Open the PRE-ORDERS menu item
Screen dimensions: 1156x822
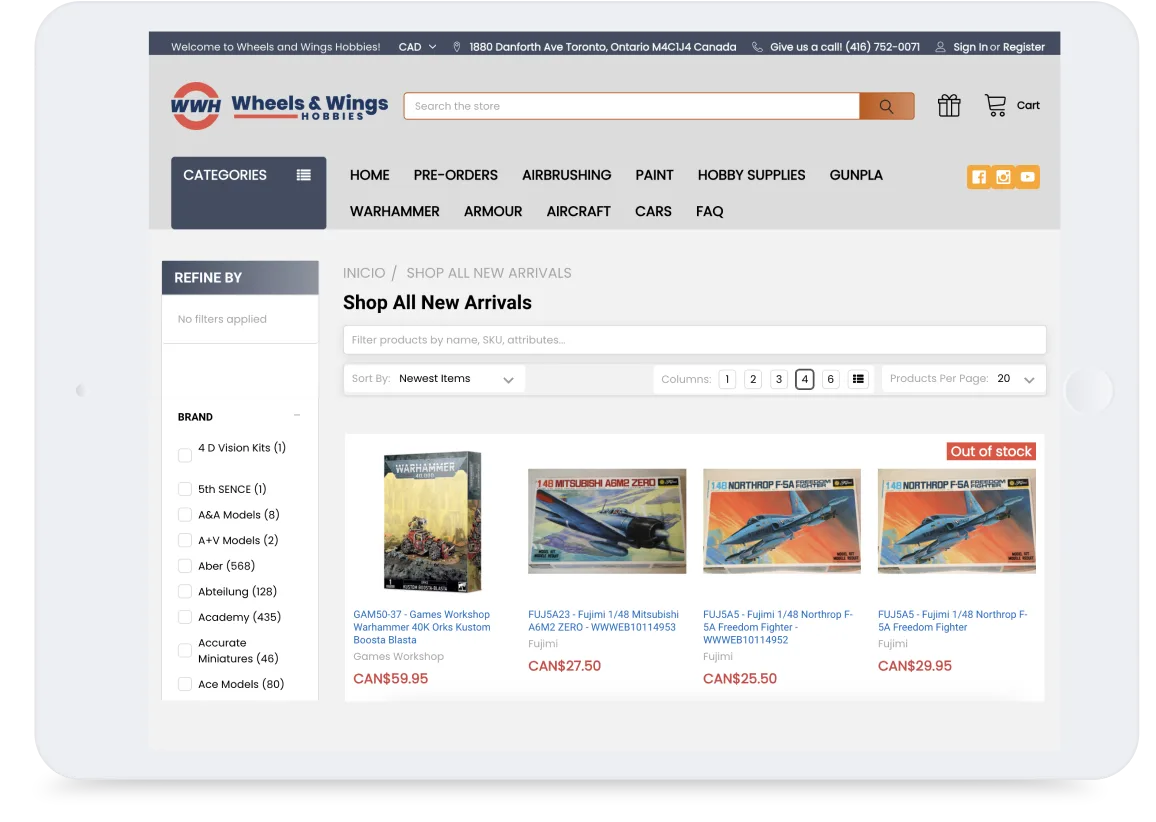coord(456,175)
